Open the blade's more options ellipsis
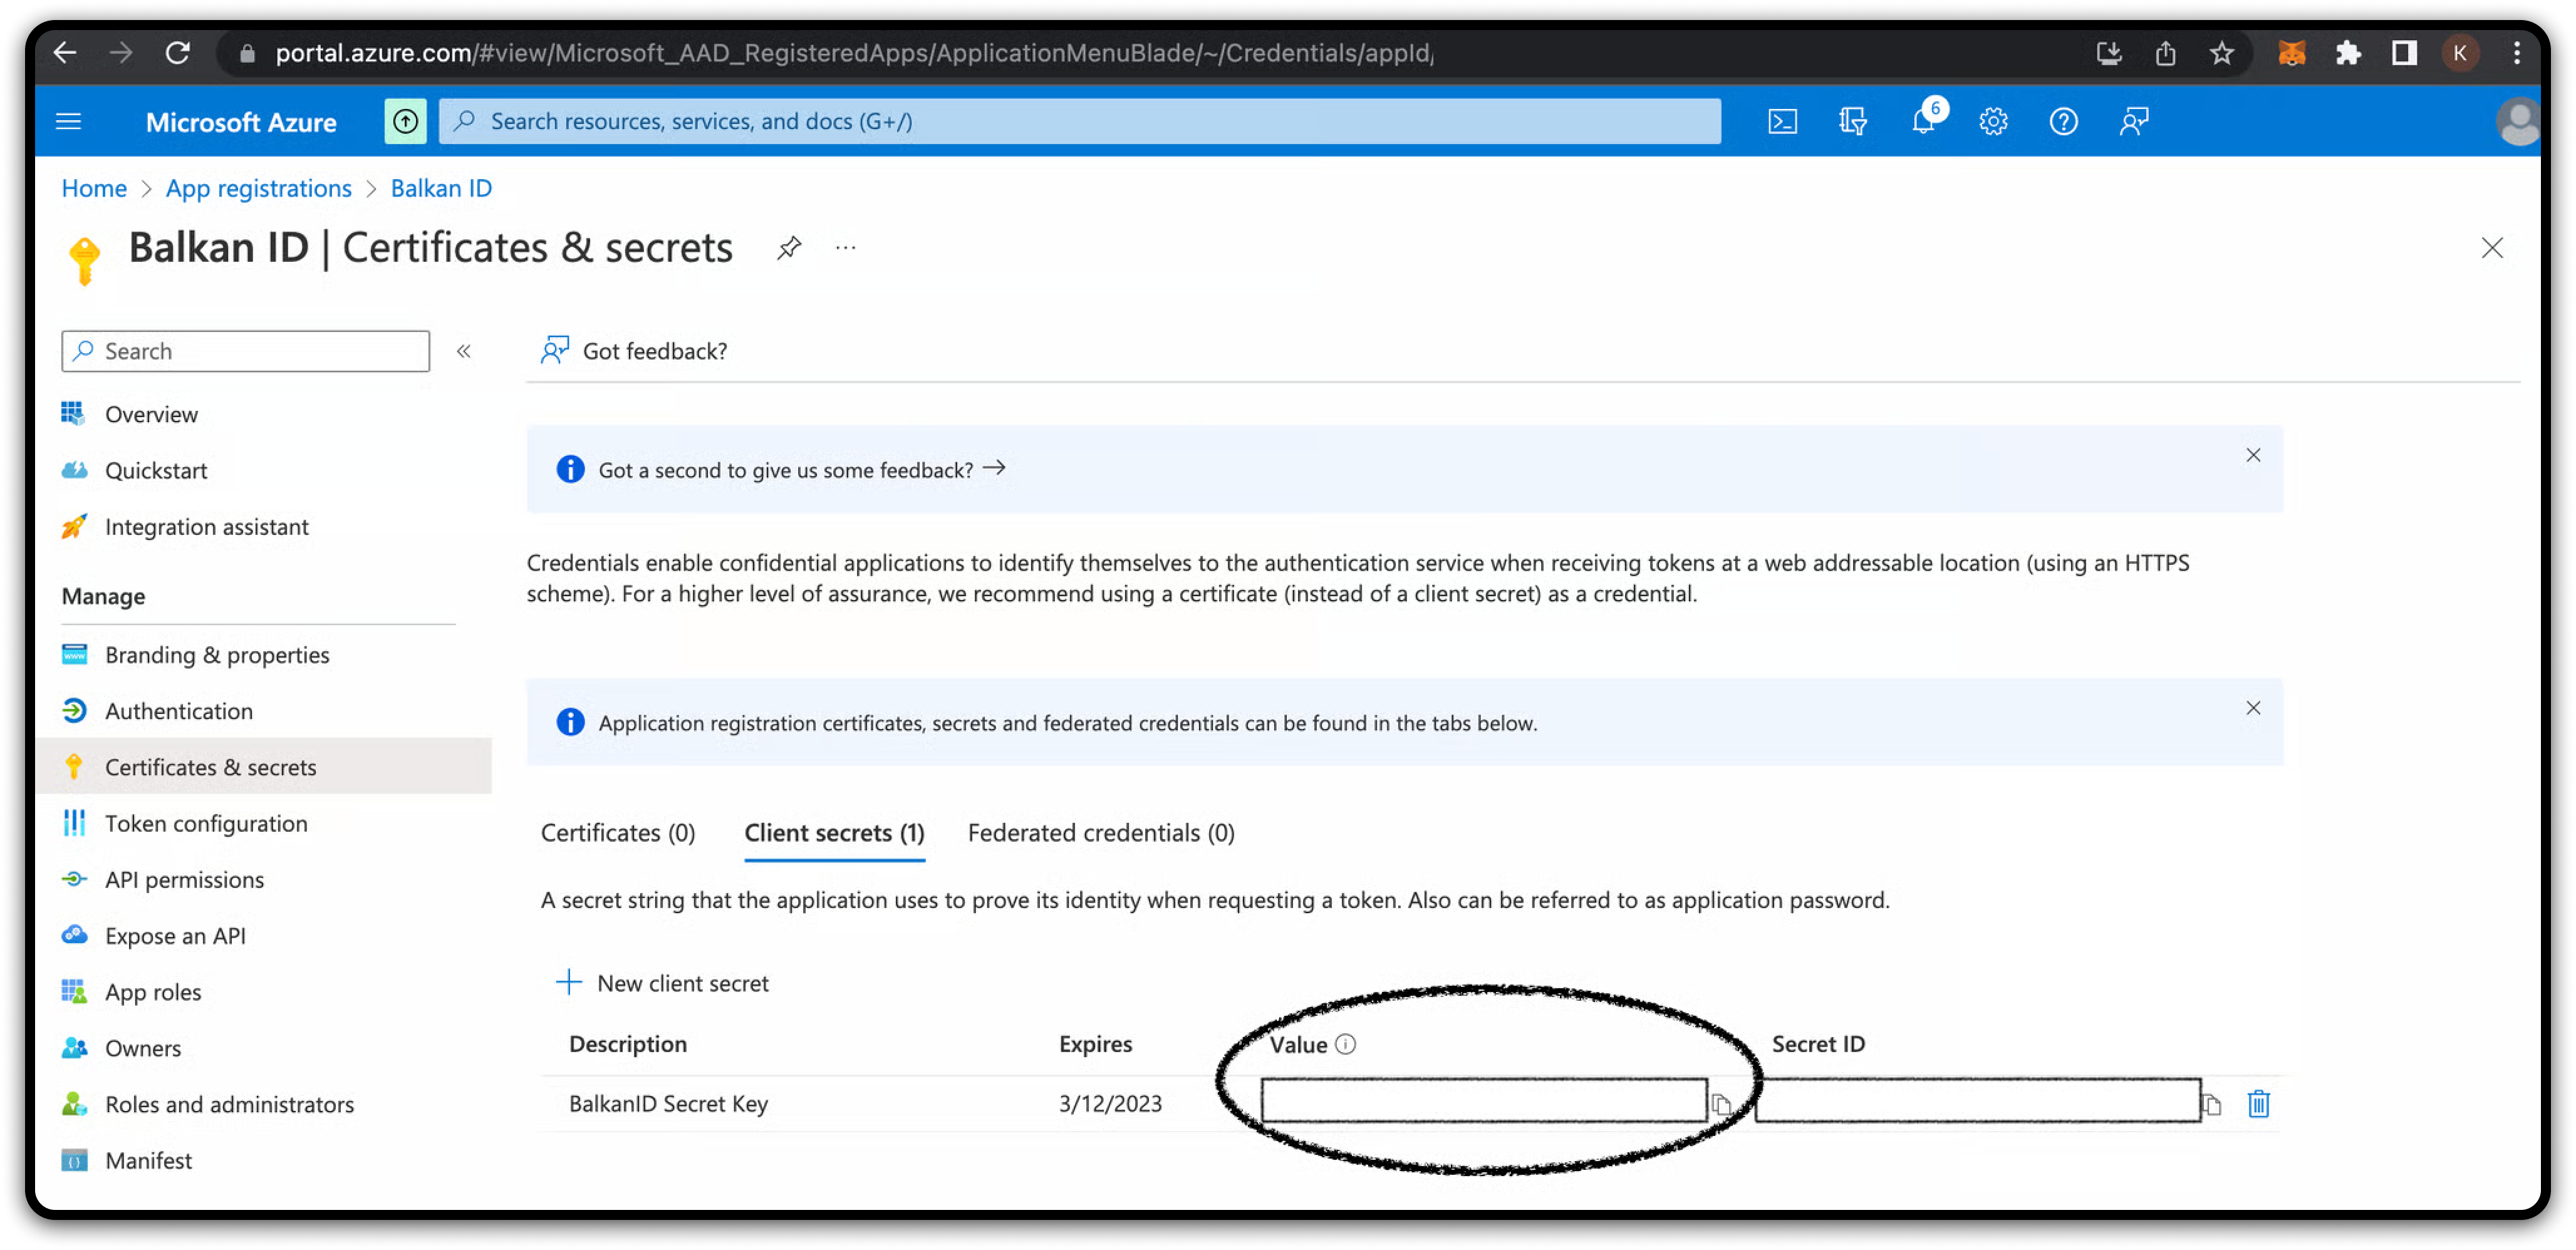The height and width of the screenshot is (1250, 2576). [846, 247]
